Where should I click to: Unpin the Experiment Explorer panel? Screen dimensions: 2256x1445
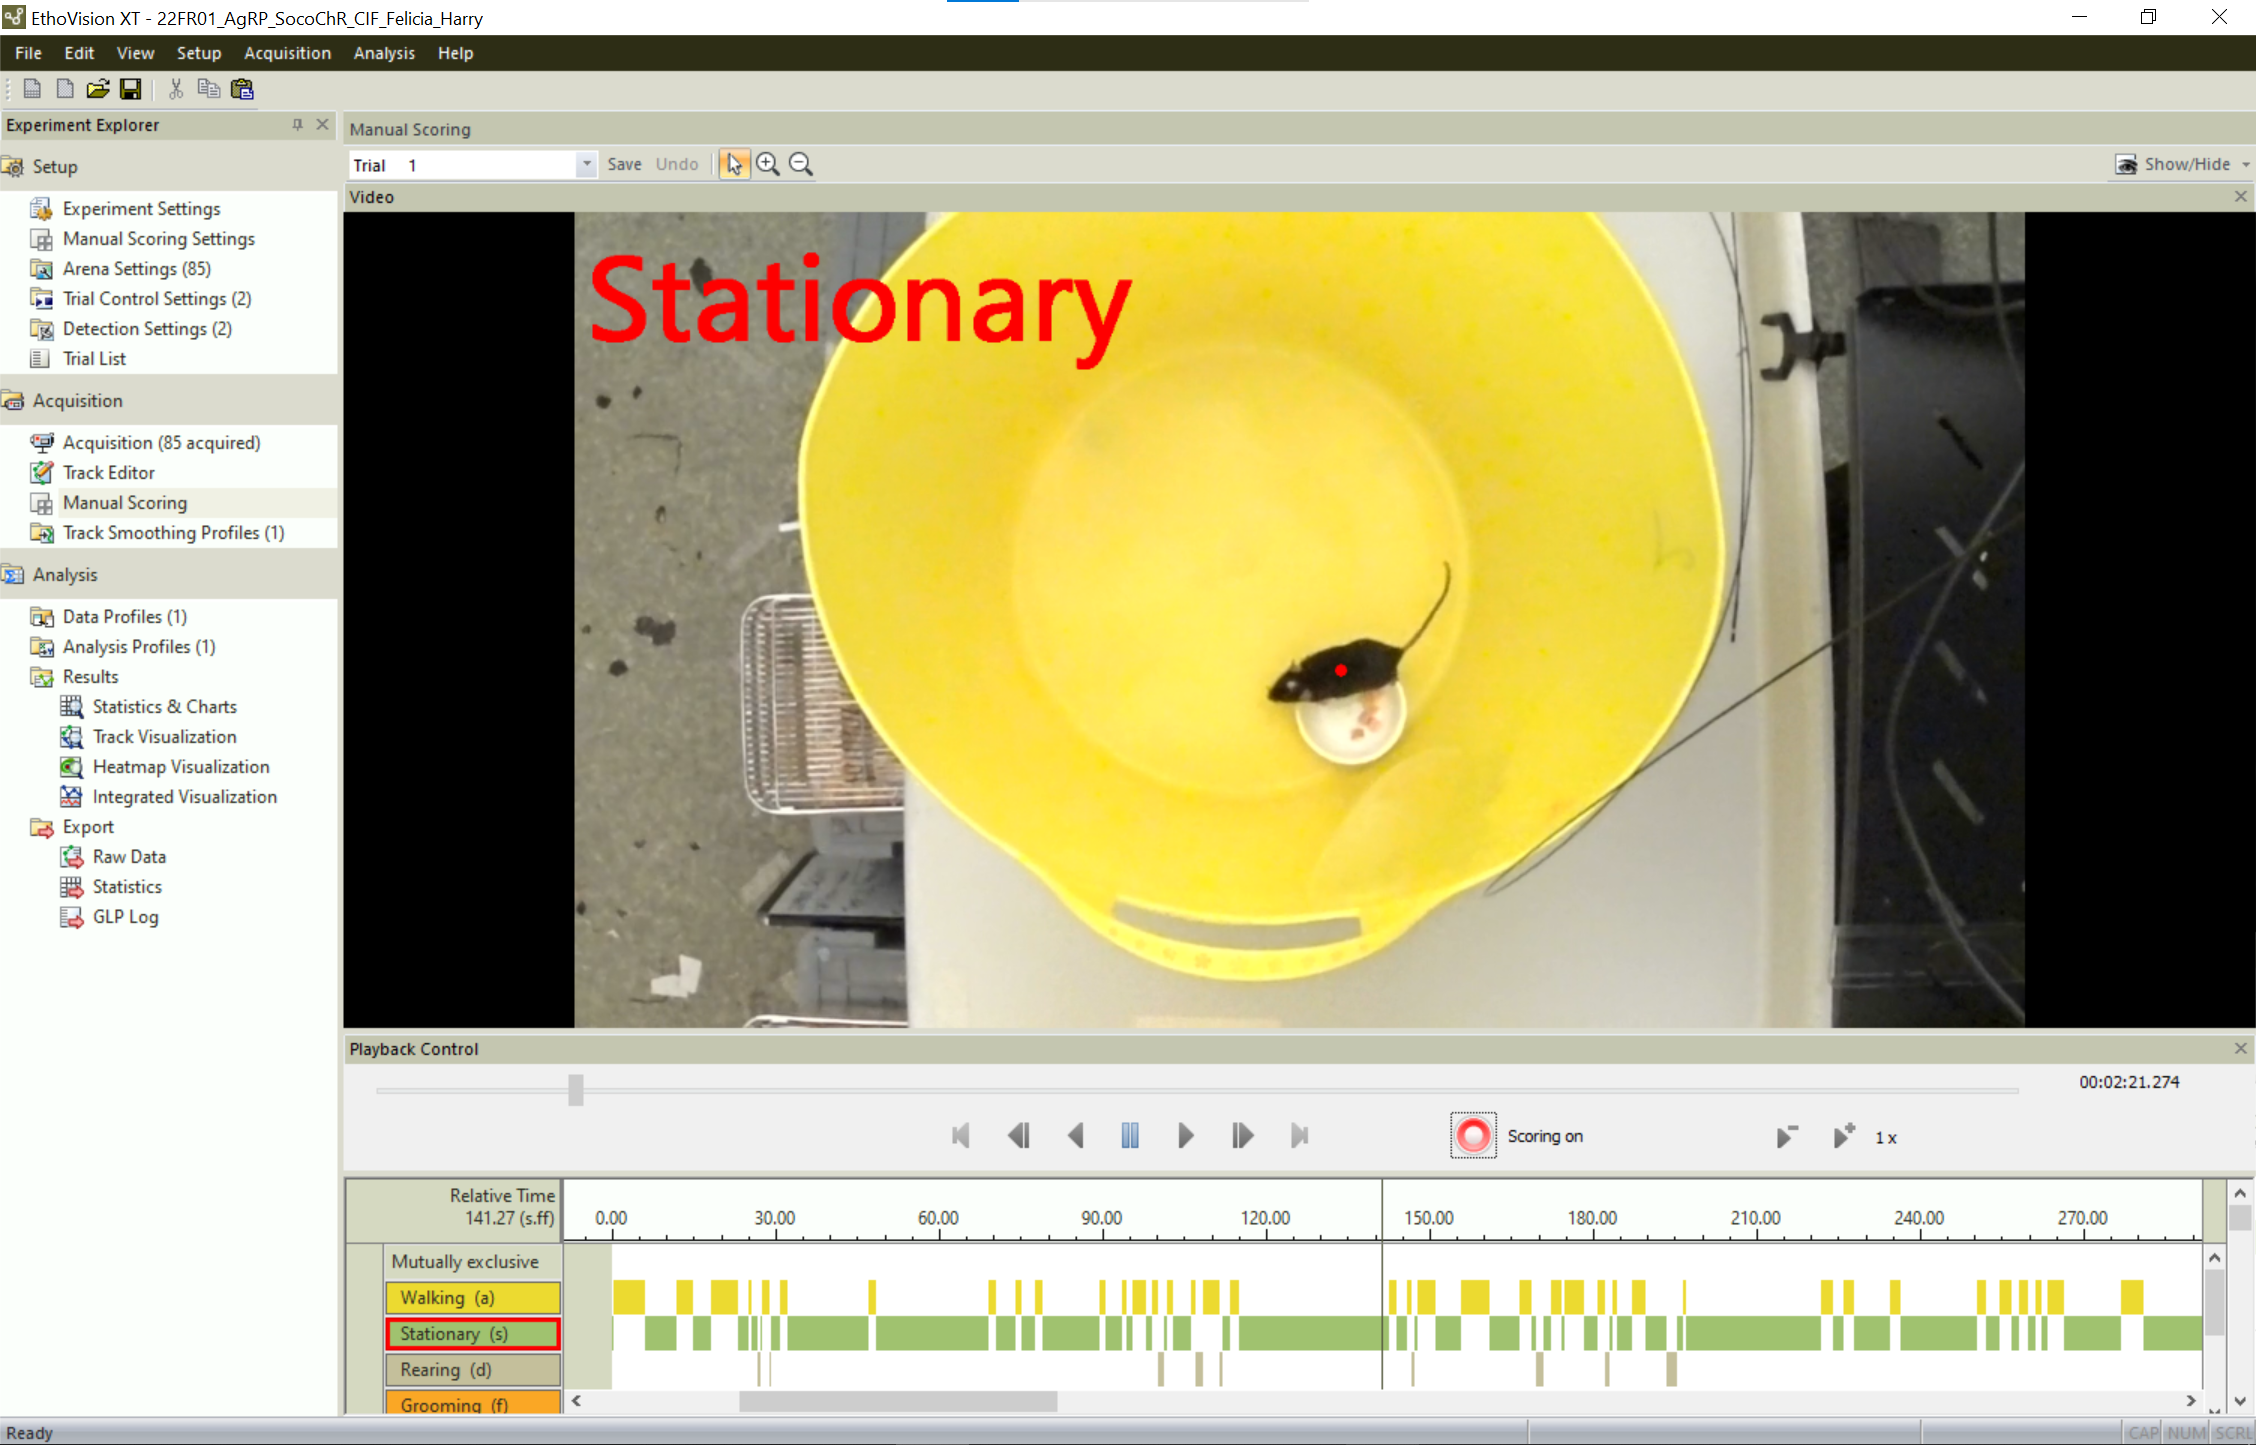(296, 124)
